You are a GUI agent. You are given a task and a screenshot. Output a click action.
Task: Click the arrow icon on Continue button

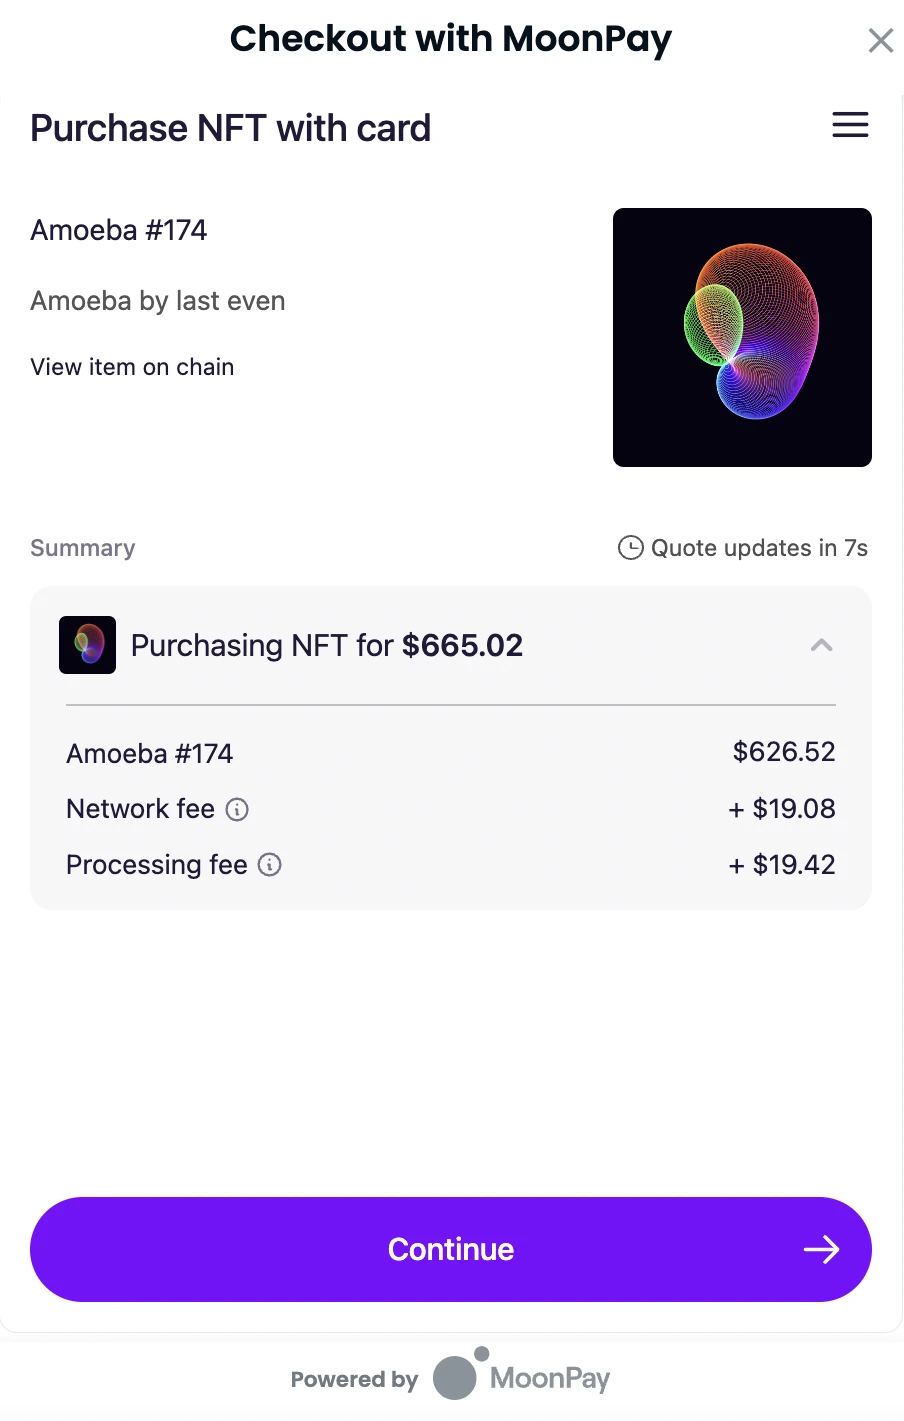(x=821, y=1249)
